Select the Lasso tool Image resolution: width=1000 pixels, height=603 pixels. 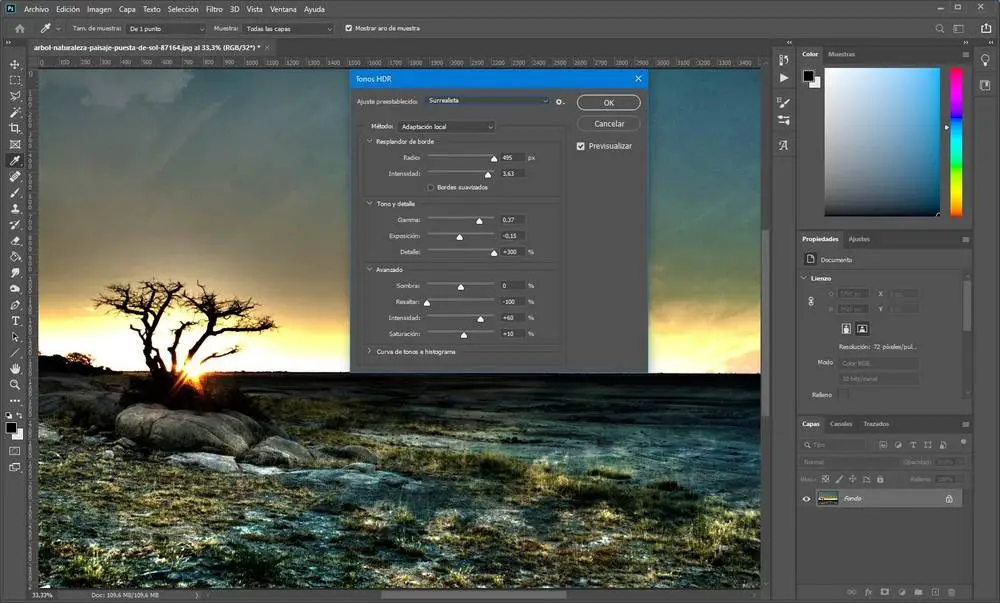coord(15,96)
